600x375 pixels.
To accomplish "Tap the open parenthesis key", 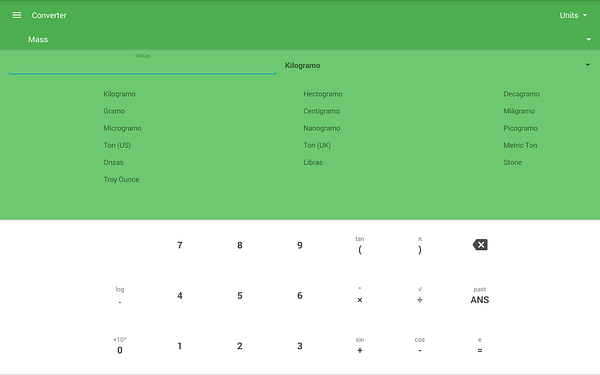I will pyautogui.click(x=360, y=249).
